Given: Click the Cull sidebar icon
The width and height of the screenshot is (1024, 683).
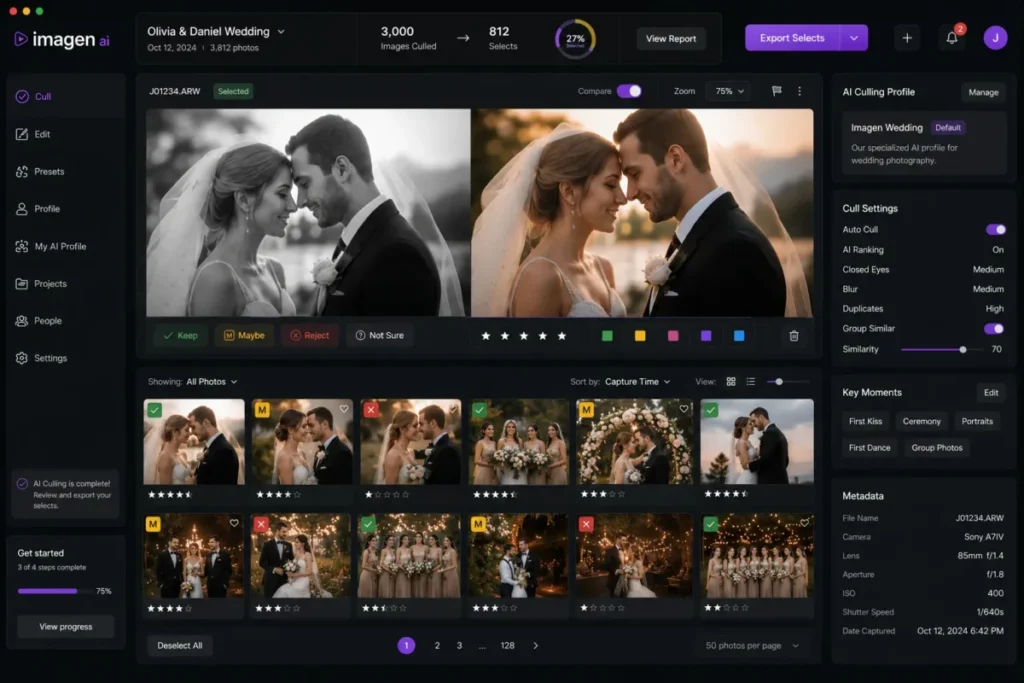Looking at the screenshot, I should pos(22,97).
